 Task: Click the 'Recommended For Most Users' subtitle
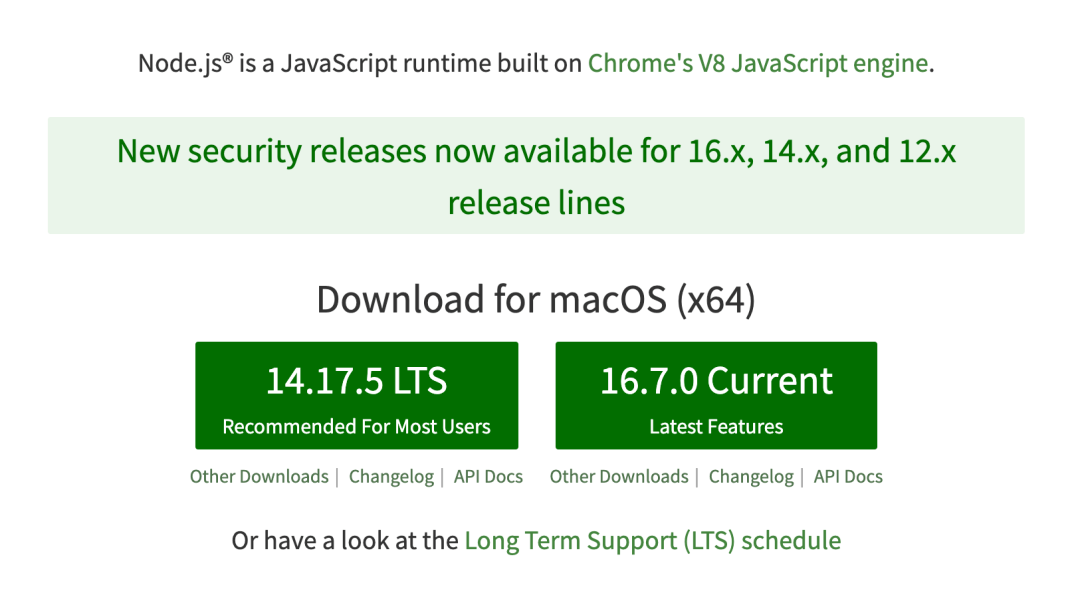click(356, 427)
